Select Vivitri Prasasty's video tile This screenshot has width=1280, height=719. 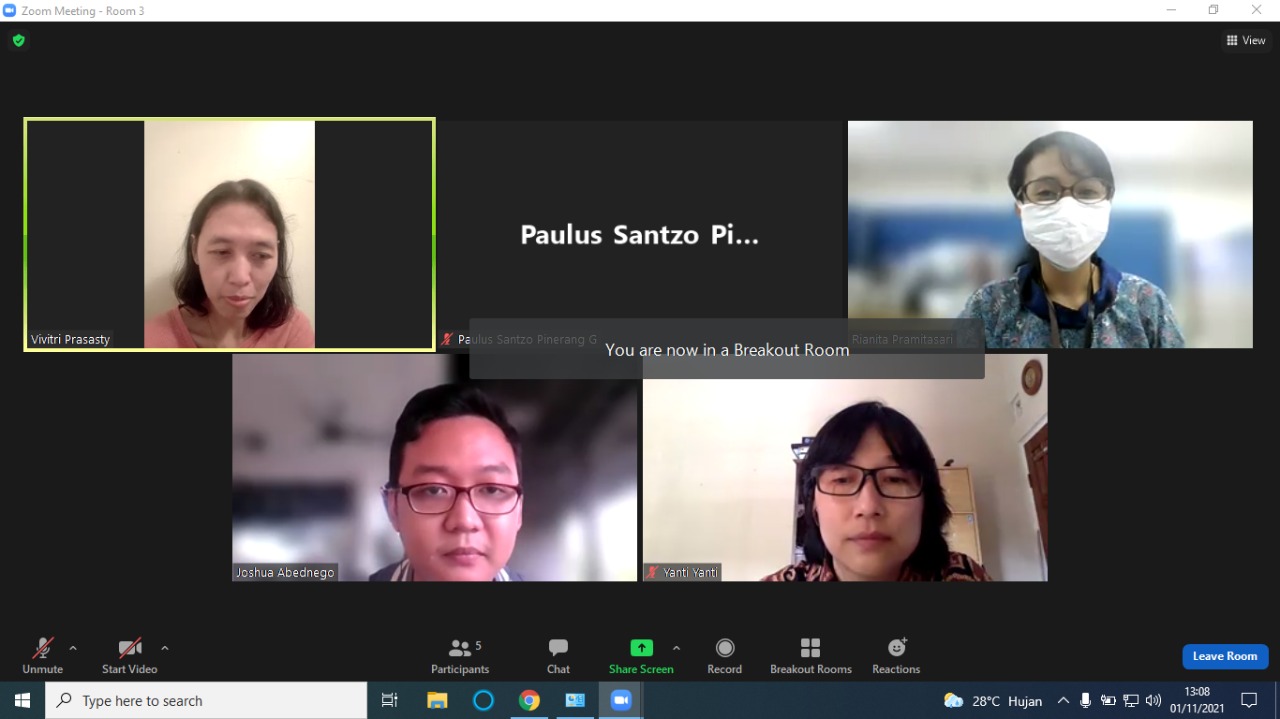(x=229, y=234)
